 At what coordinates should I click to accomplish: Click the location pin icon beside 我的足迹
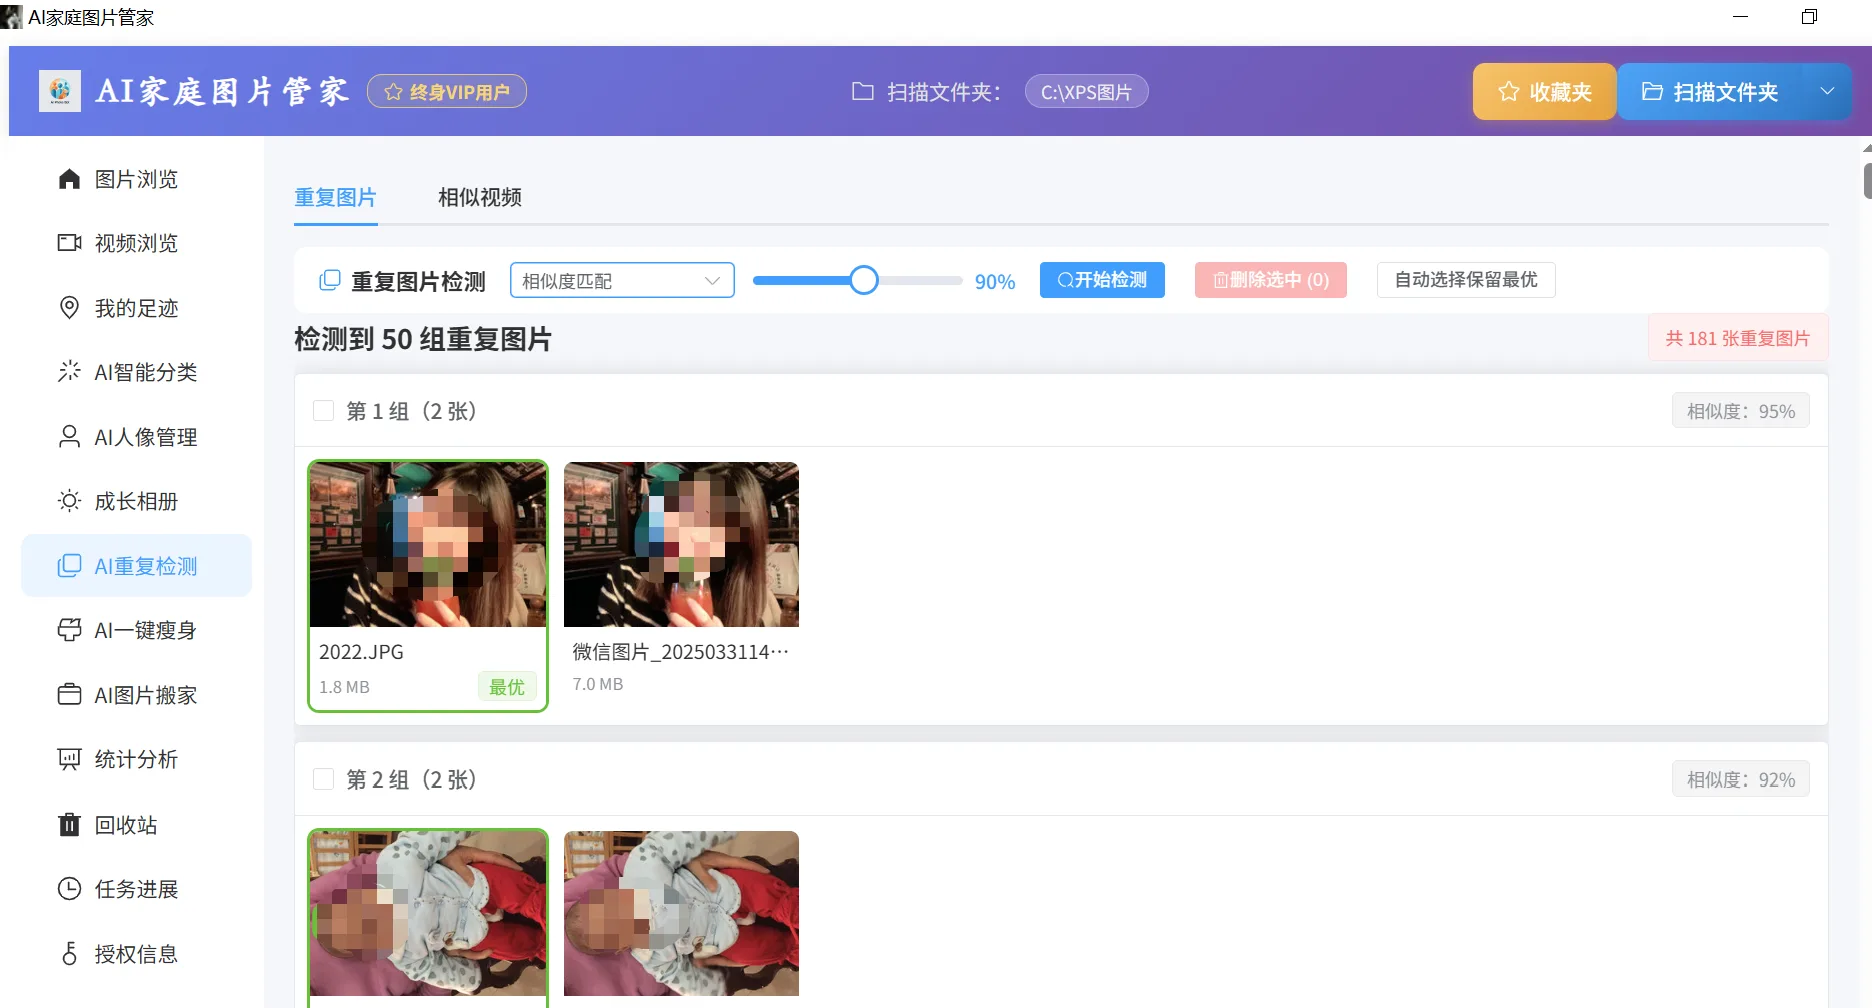pos(69,307)
